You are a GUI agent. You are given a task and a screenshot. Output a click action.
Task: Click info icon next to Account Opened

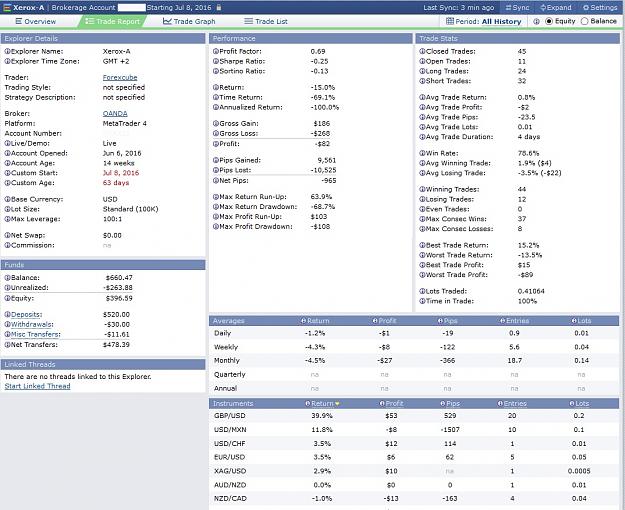(x=7, y=154)
